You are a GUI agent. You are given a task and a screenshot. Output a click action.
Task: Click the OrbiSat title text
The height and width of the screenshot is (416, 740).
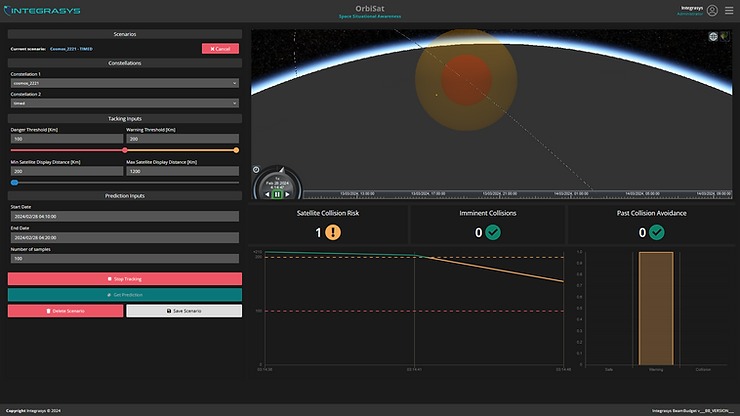pyautogui.click(x=370, y=8)
